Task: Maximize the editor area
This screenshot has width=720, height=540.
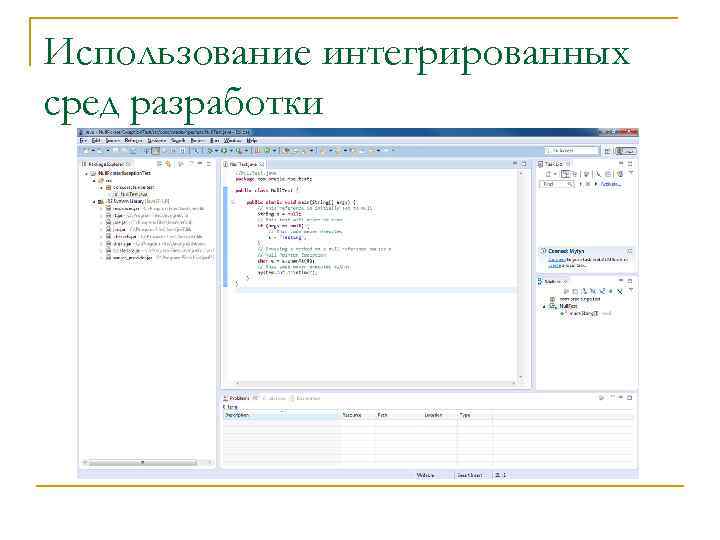Action: [x=523, y=164]
